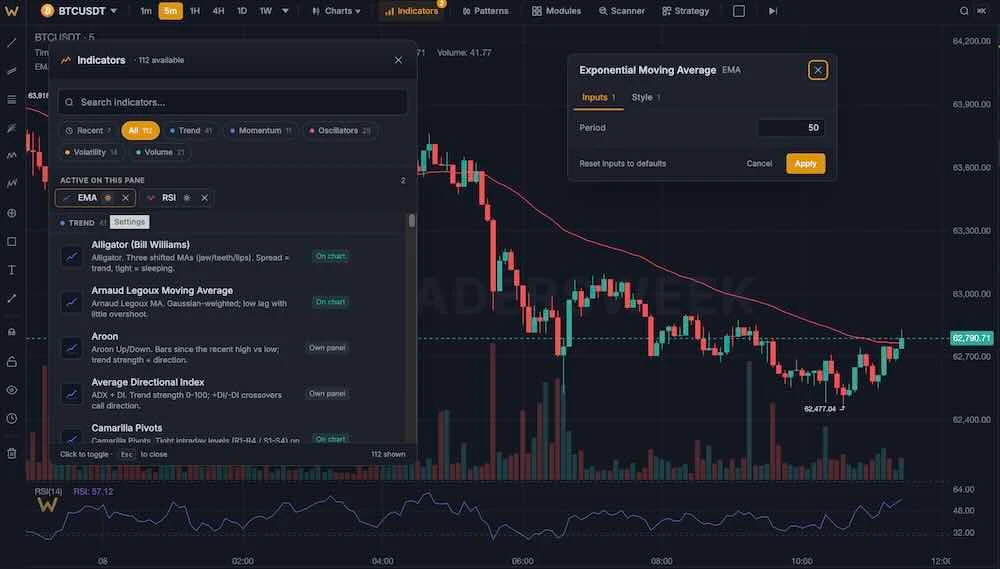
Task: Open the Modules menu
Action: coord(556,11)
